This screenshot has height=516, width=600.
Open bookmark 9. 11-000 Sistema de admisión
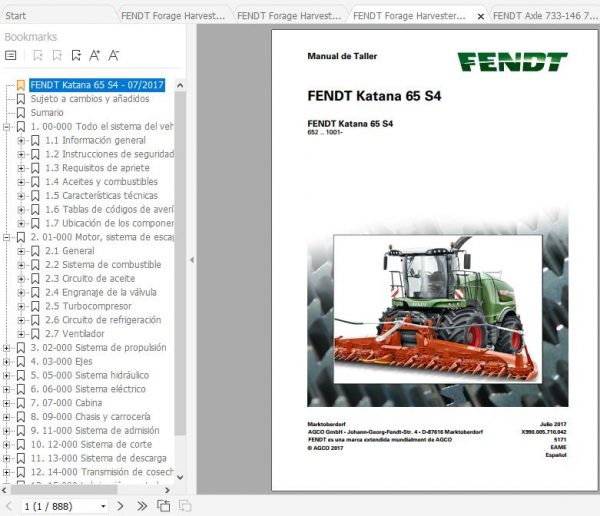95,430
